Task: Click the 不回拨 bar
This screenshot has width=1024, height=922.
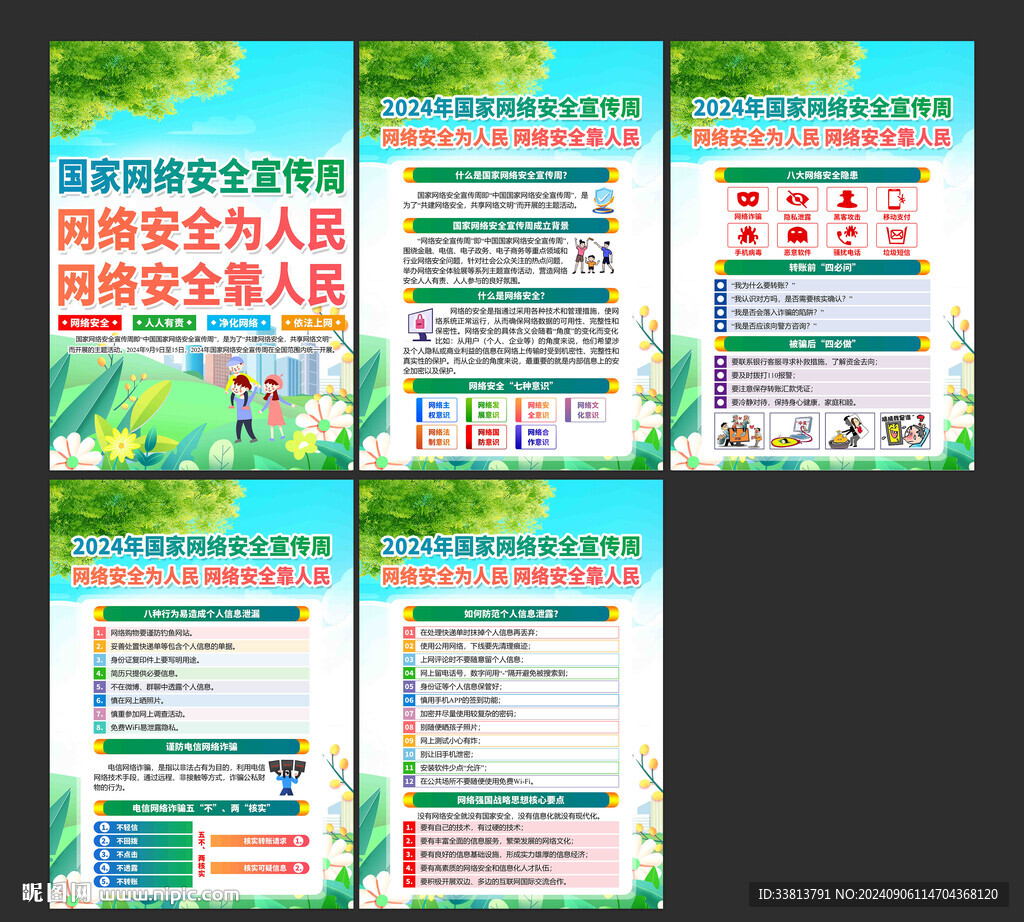Action: [x=143, y=841]
